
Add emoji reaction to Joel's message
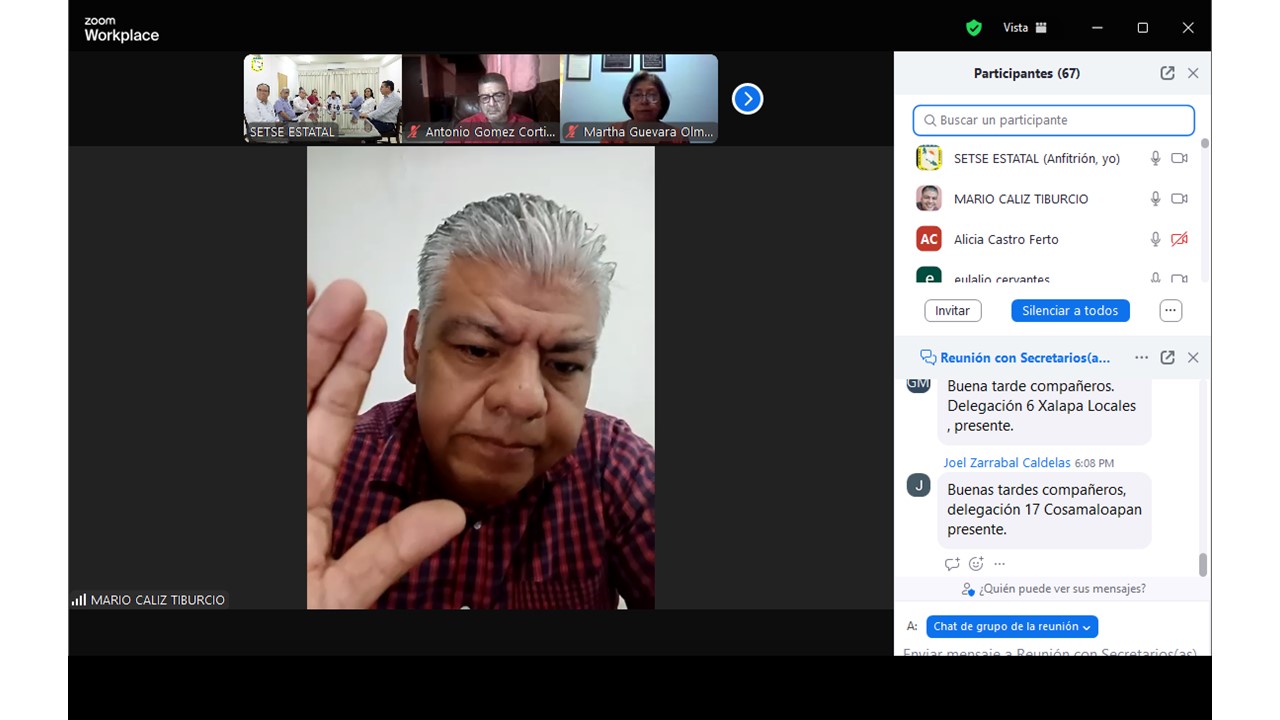[976, 564]
